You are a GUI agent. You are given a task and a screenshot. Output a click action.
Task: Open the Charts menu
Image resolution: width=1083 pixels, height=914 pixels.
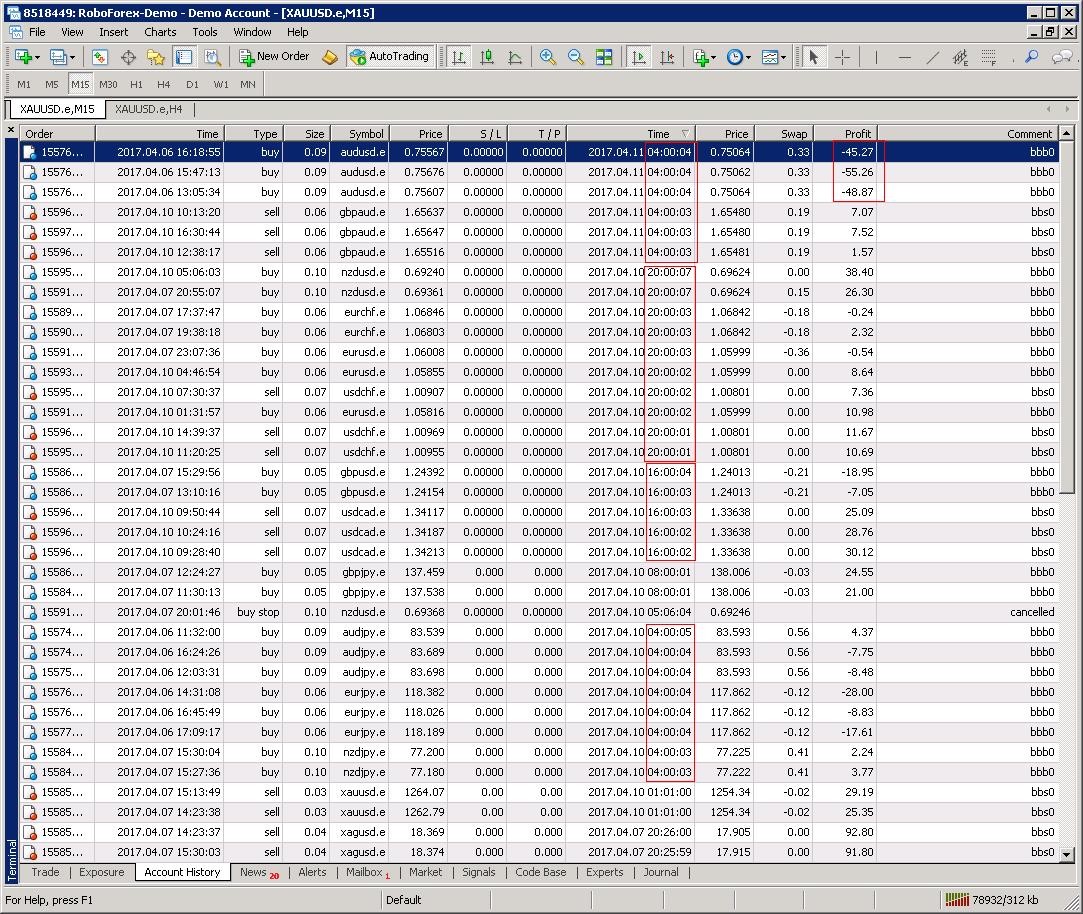160,32
